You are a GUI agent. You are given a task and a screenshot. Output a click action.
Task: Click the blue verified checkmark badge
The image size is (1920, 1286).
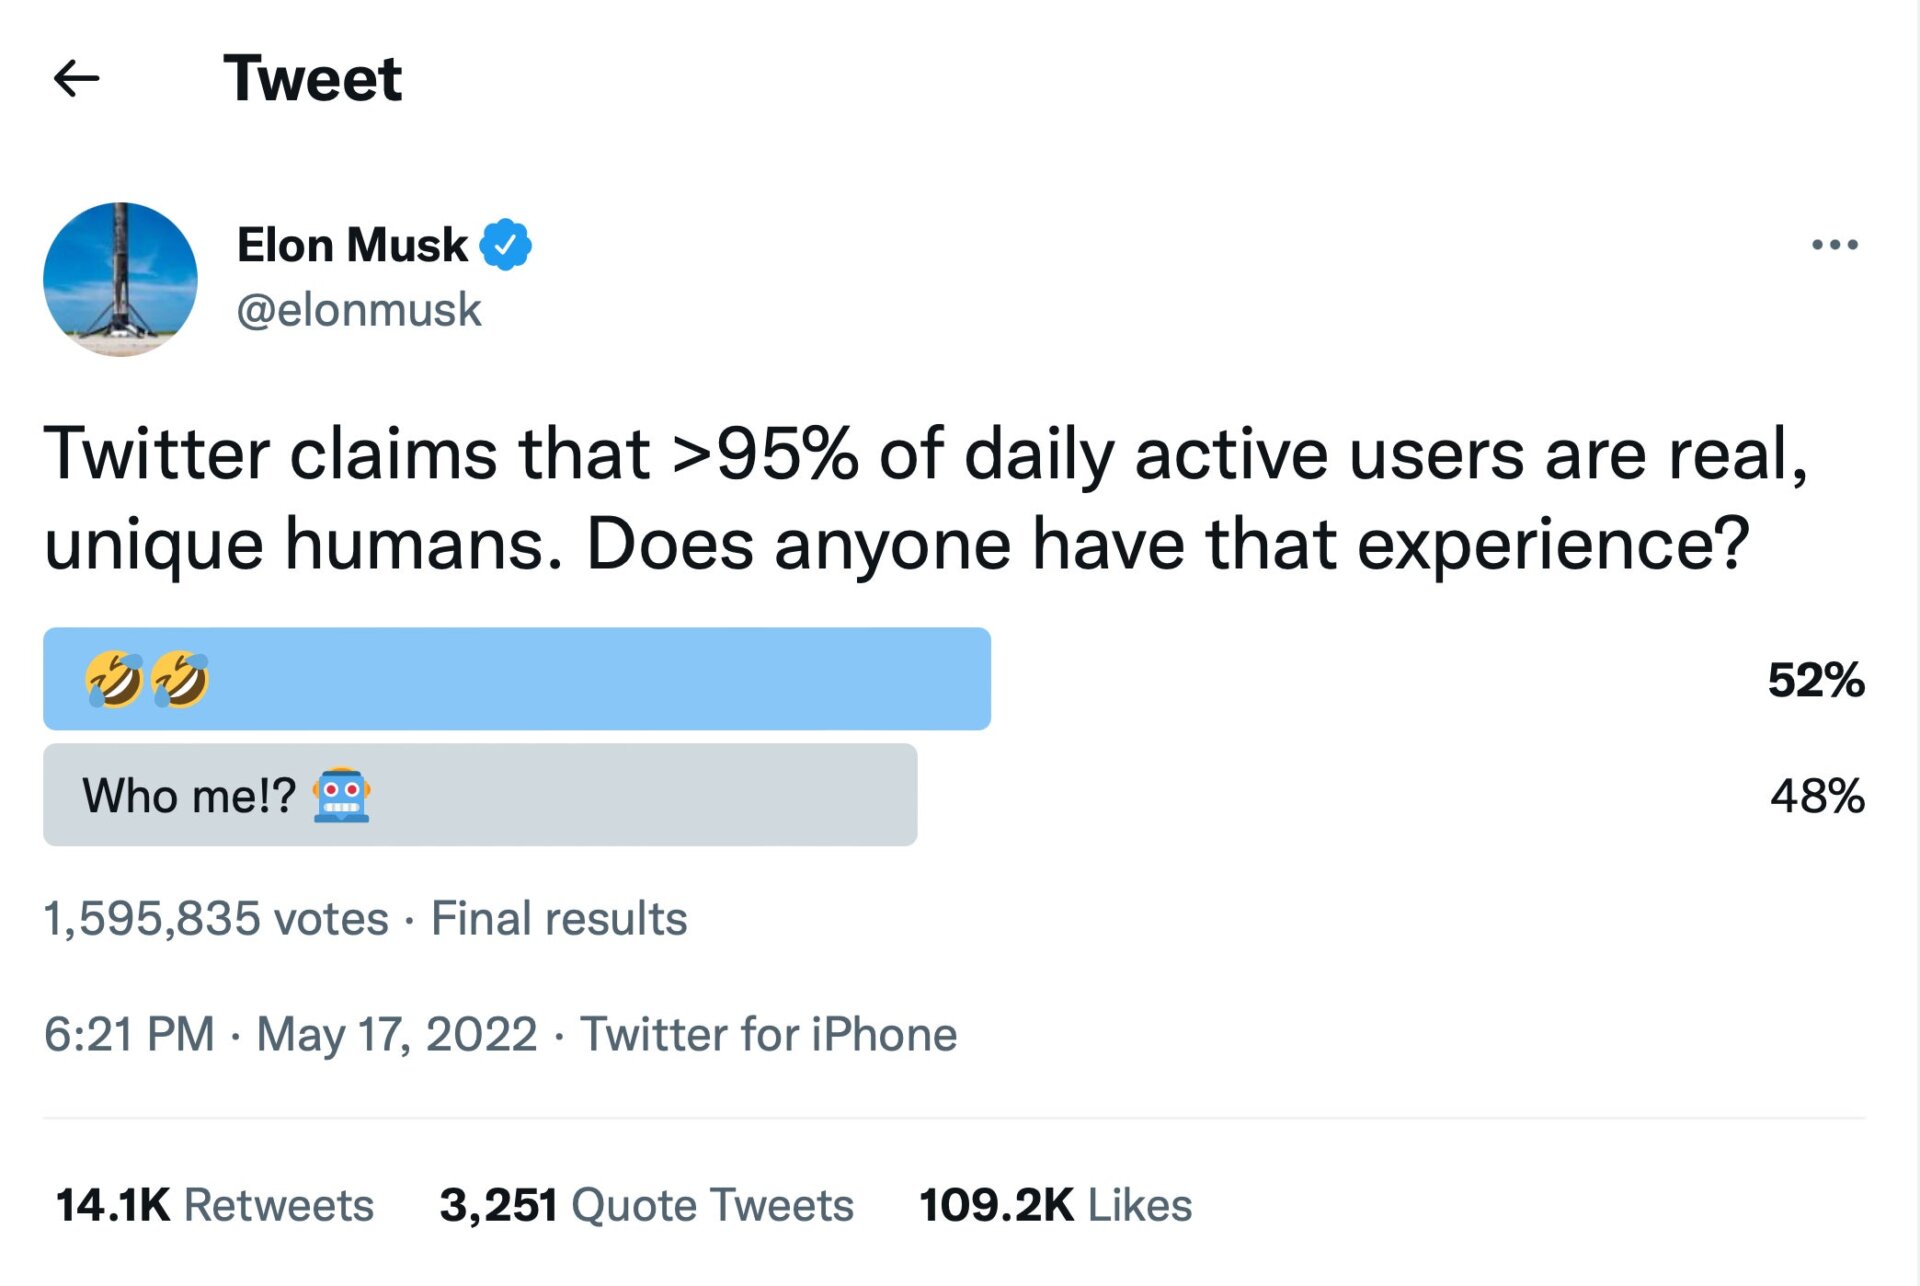[x=506, y=245]
